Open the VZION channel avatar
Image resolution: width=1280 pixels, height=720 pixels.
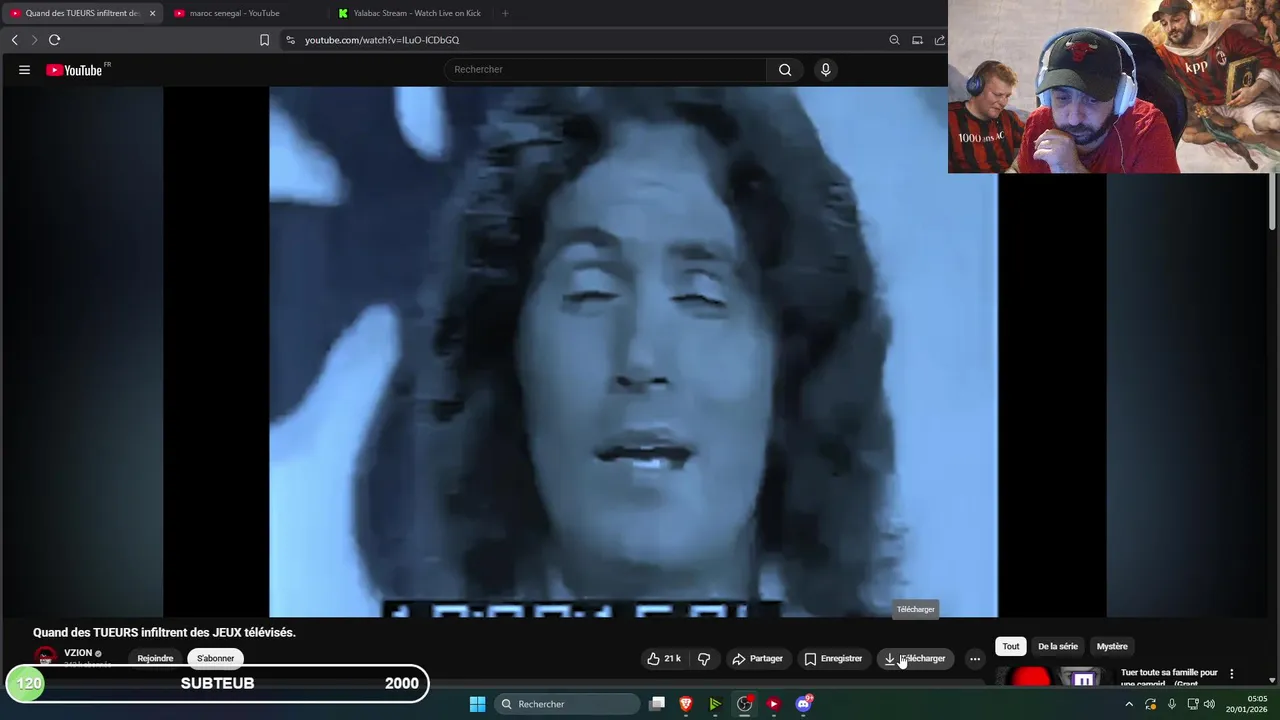(x=45, y=657)
